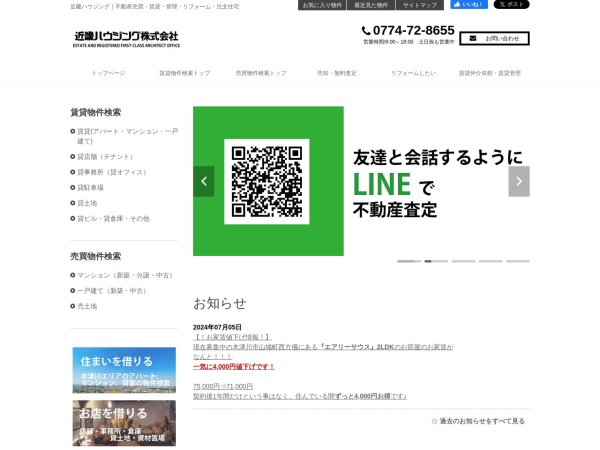Click the Facebook いいね! button

[469, 5]
